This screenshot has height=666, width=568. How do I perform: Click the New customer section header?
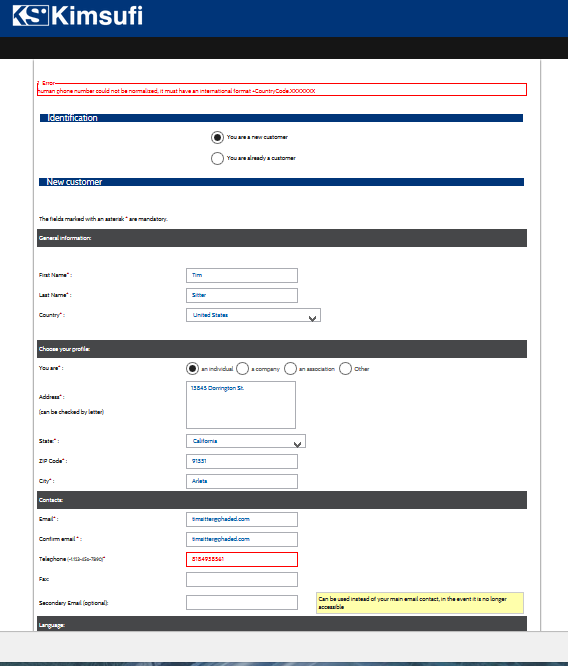(x=281, y=182)
